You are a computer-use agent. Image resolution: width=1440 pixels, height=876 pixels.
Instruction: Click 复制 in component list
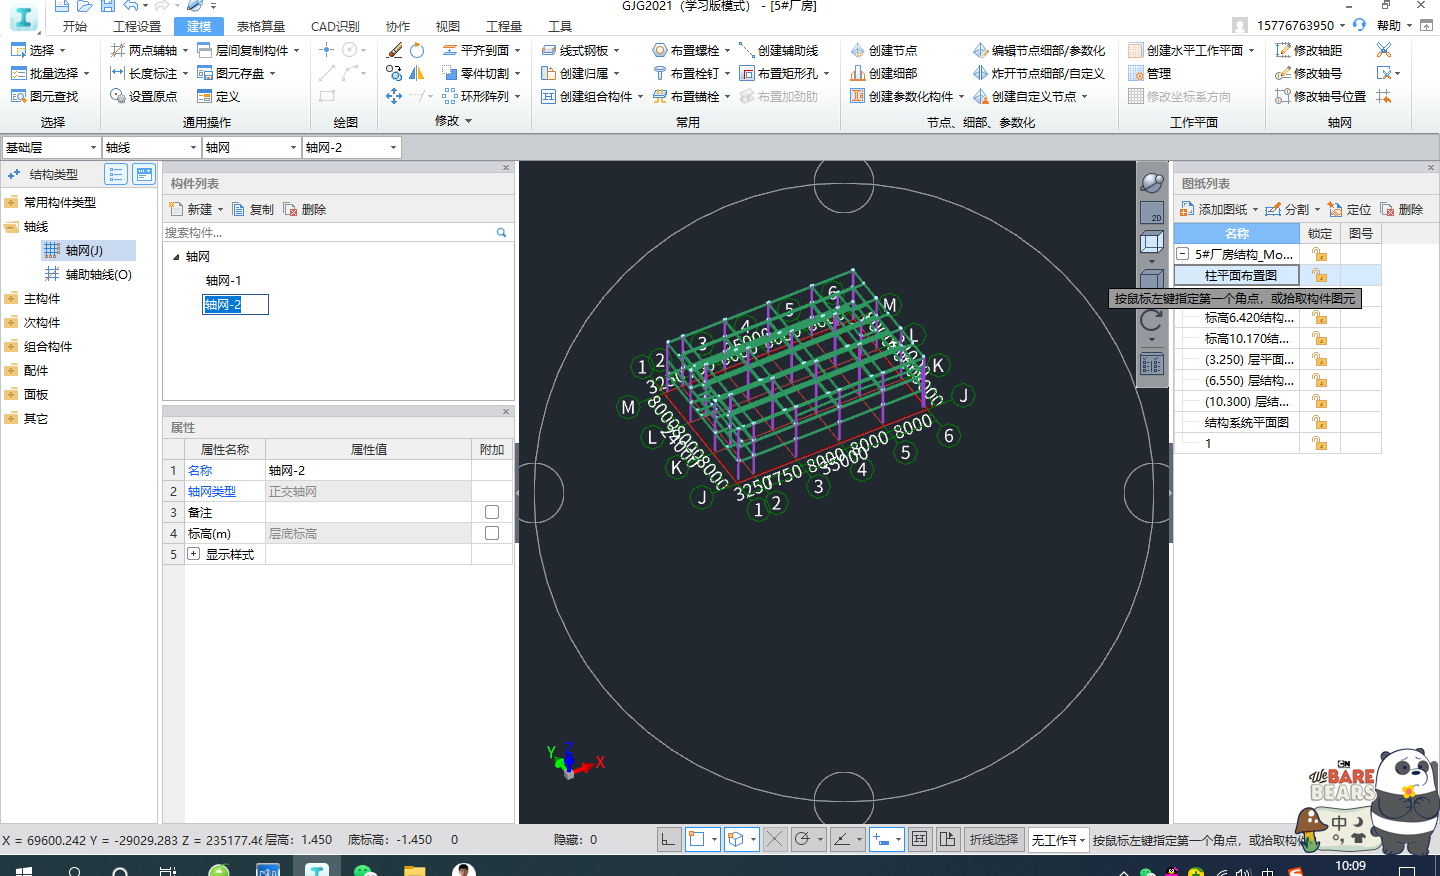click(253, 209)
